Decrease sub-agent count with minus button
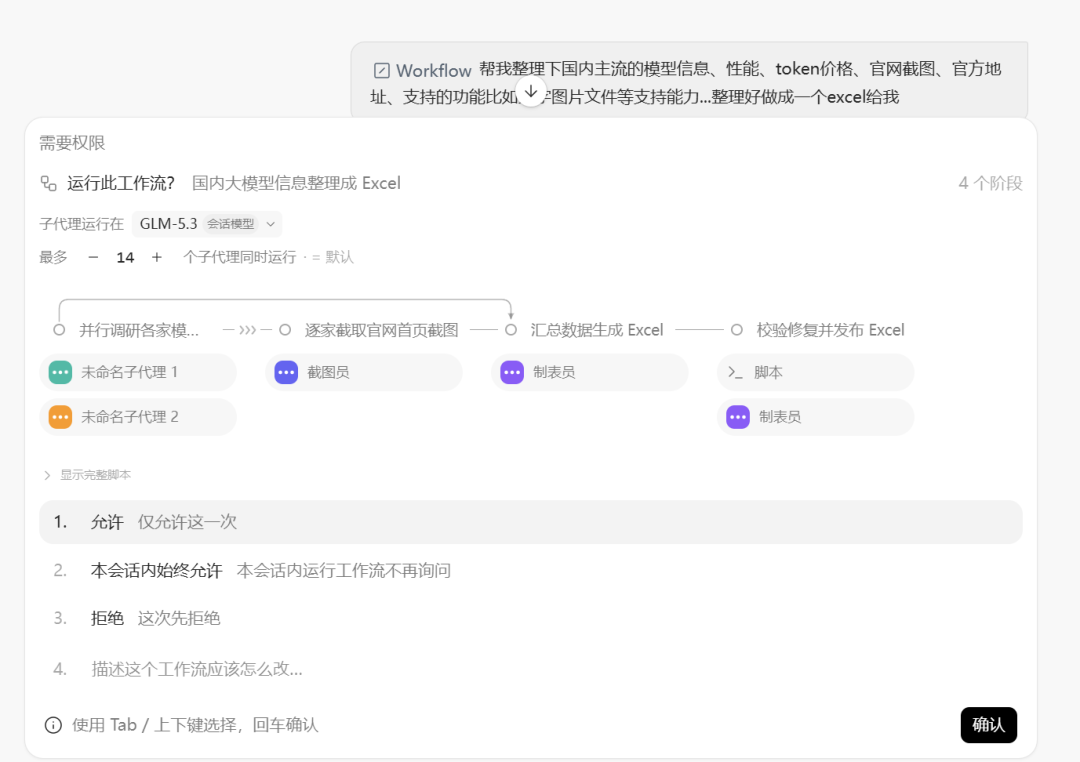This screenshot has width=1080, height=762. point(93,257)
